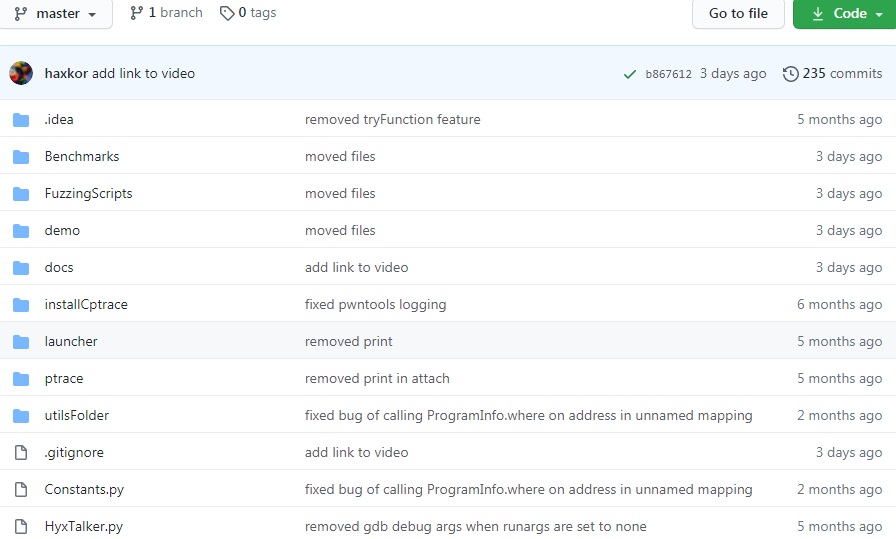Click the commit history clock icon

(790, 74)
